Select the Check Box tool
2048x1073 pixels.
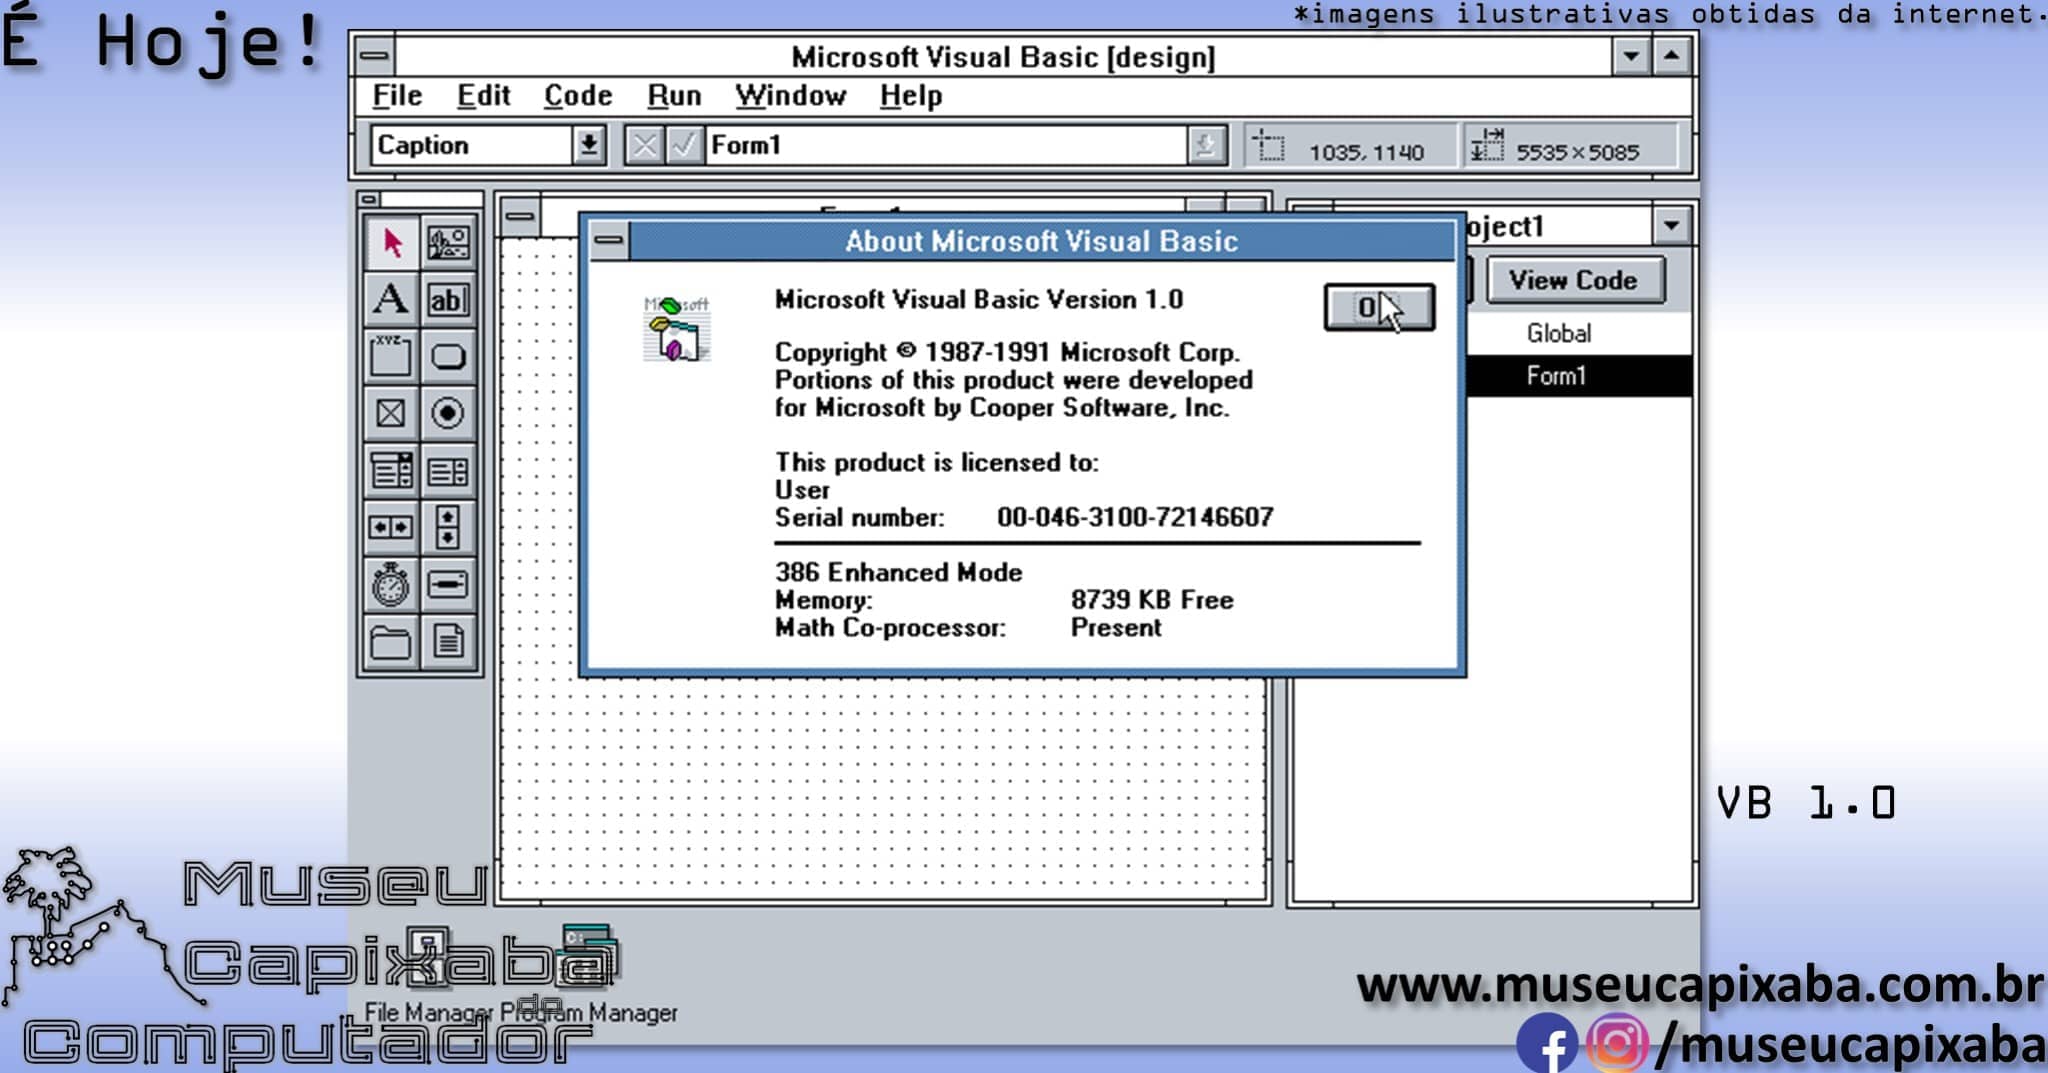[391, 413]
